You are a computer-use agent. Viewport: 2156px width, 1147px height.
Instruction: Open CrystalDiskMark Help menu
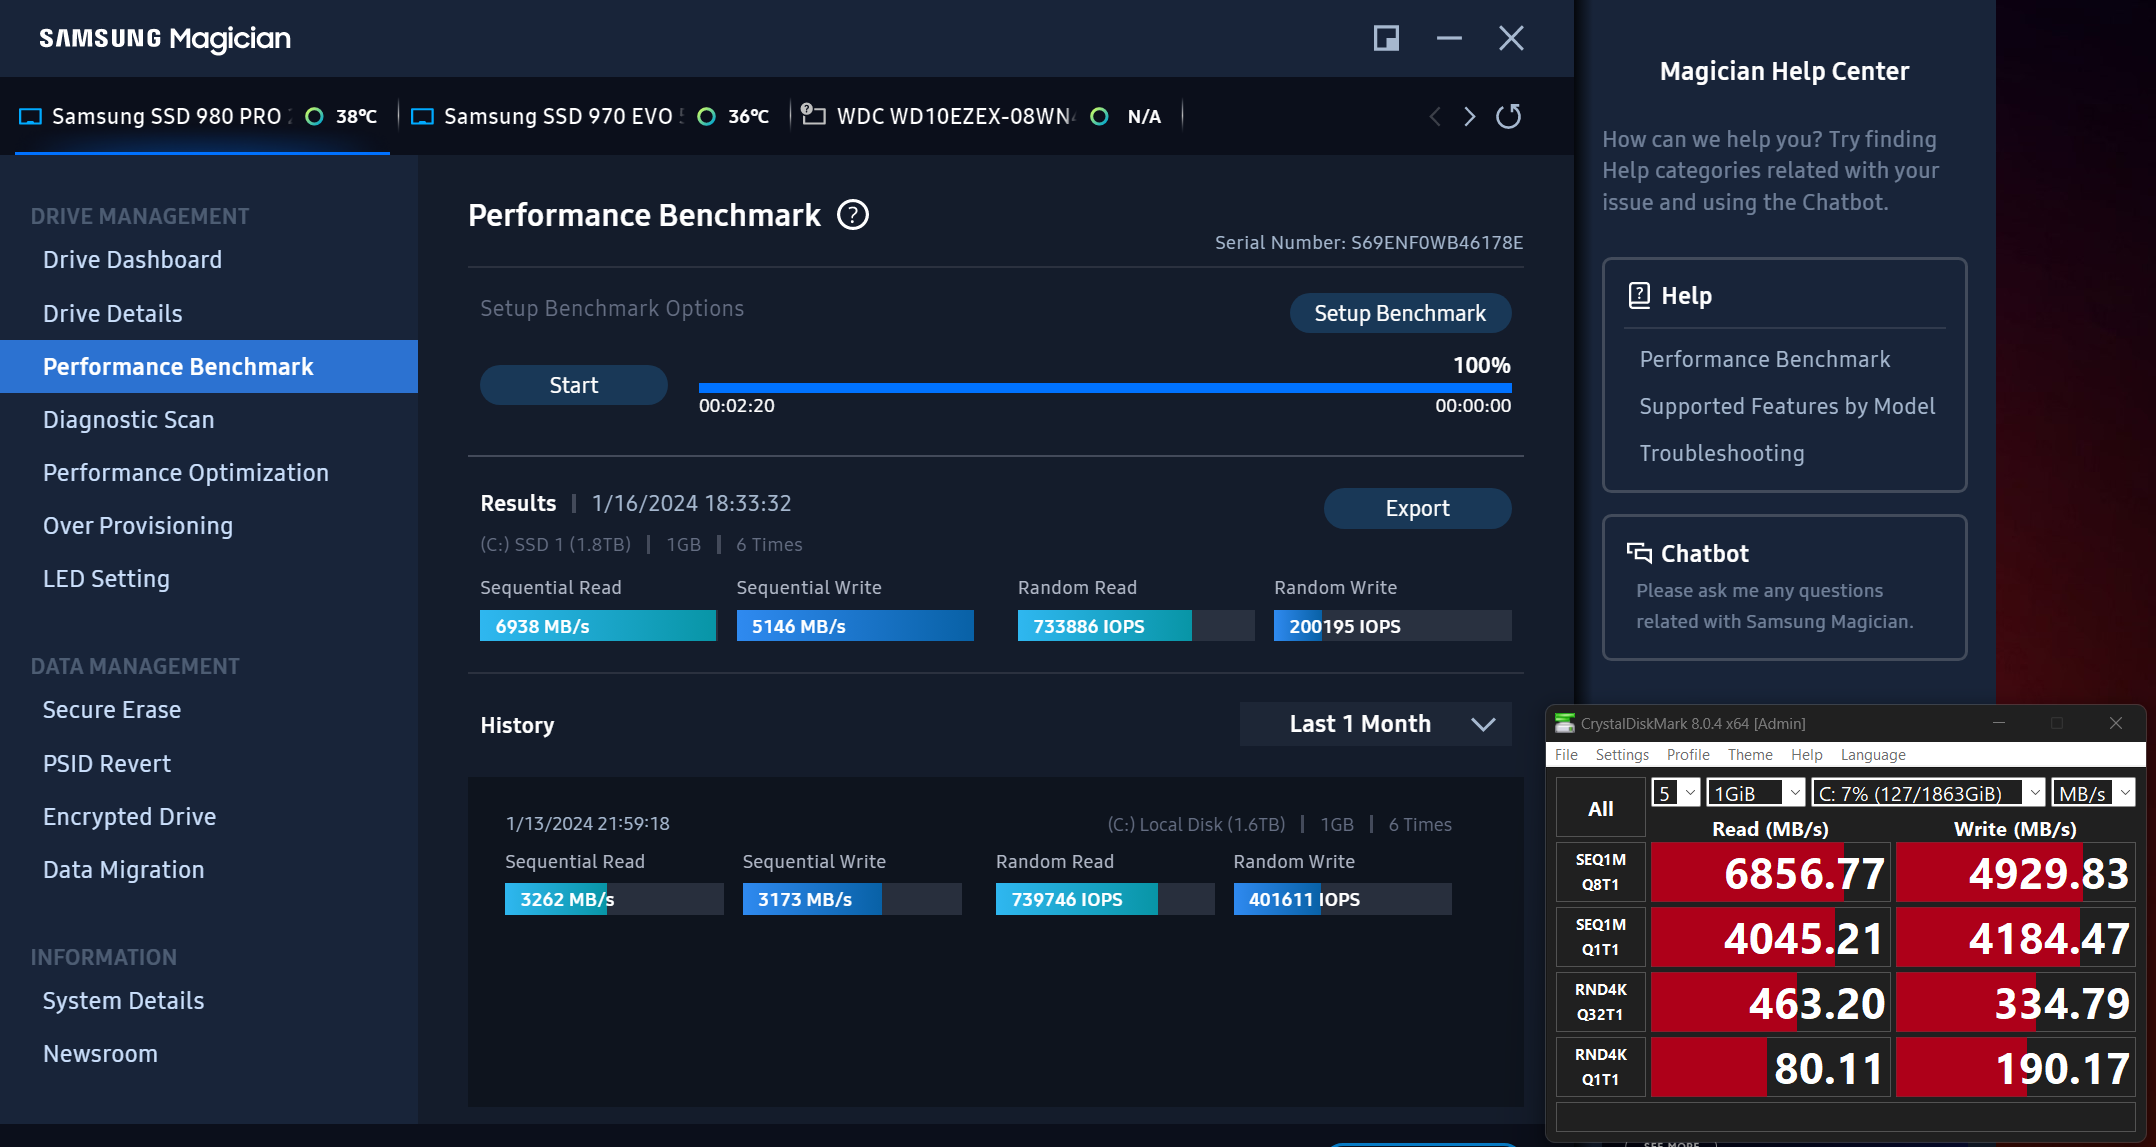click(x=1806, y=755)
